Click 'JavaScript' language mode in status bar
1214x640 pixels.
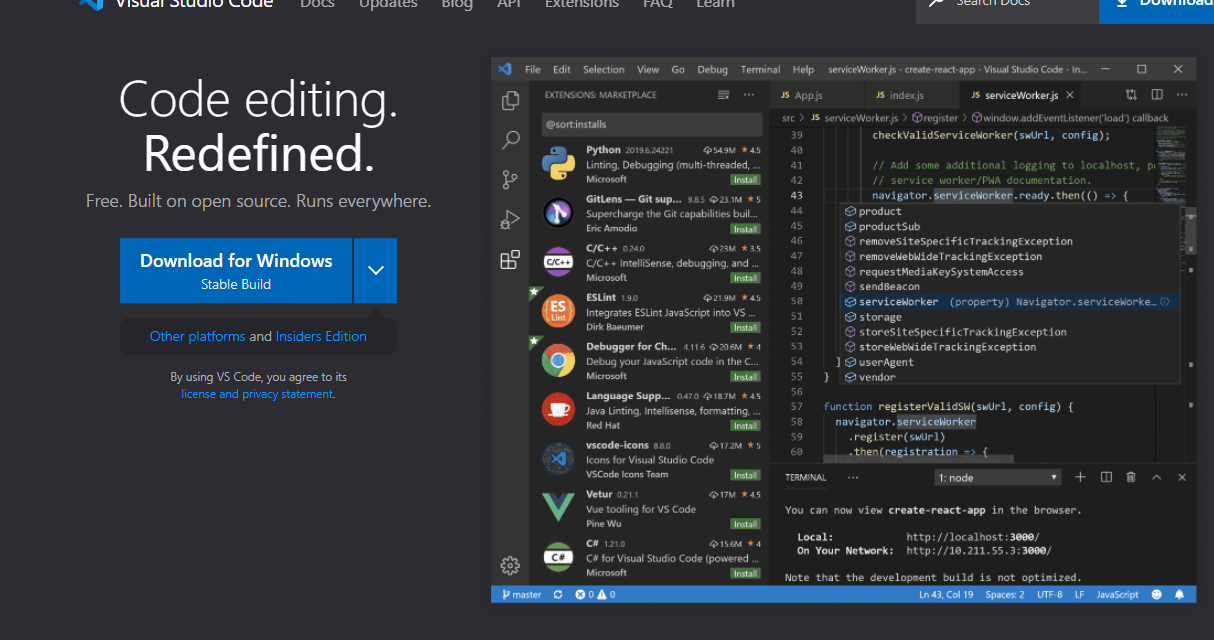(1117, 594)
